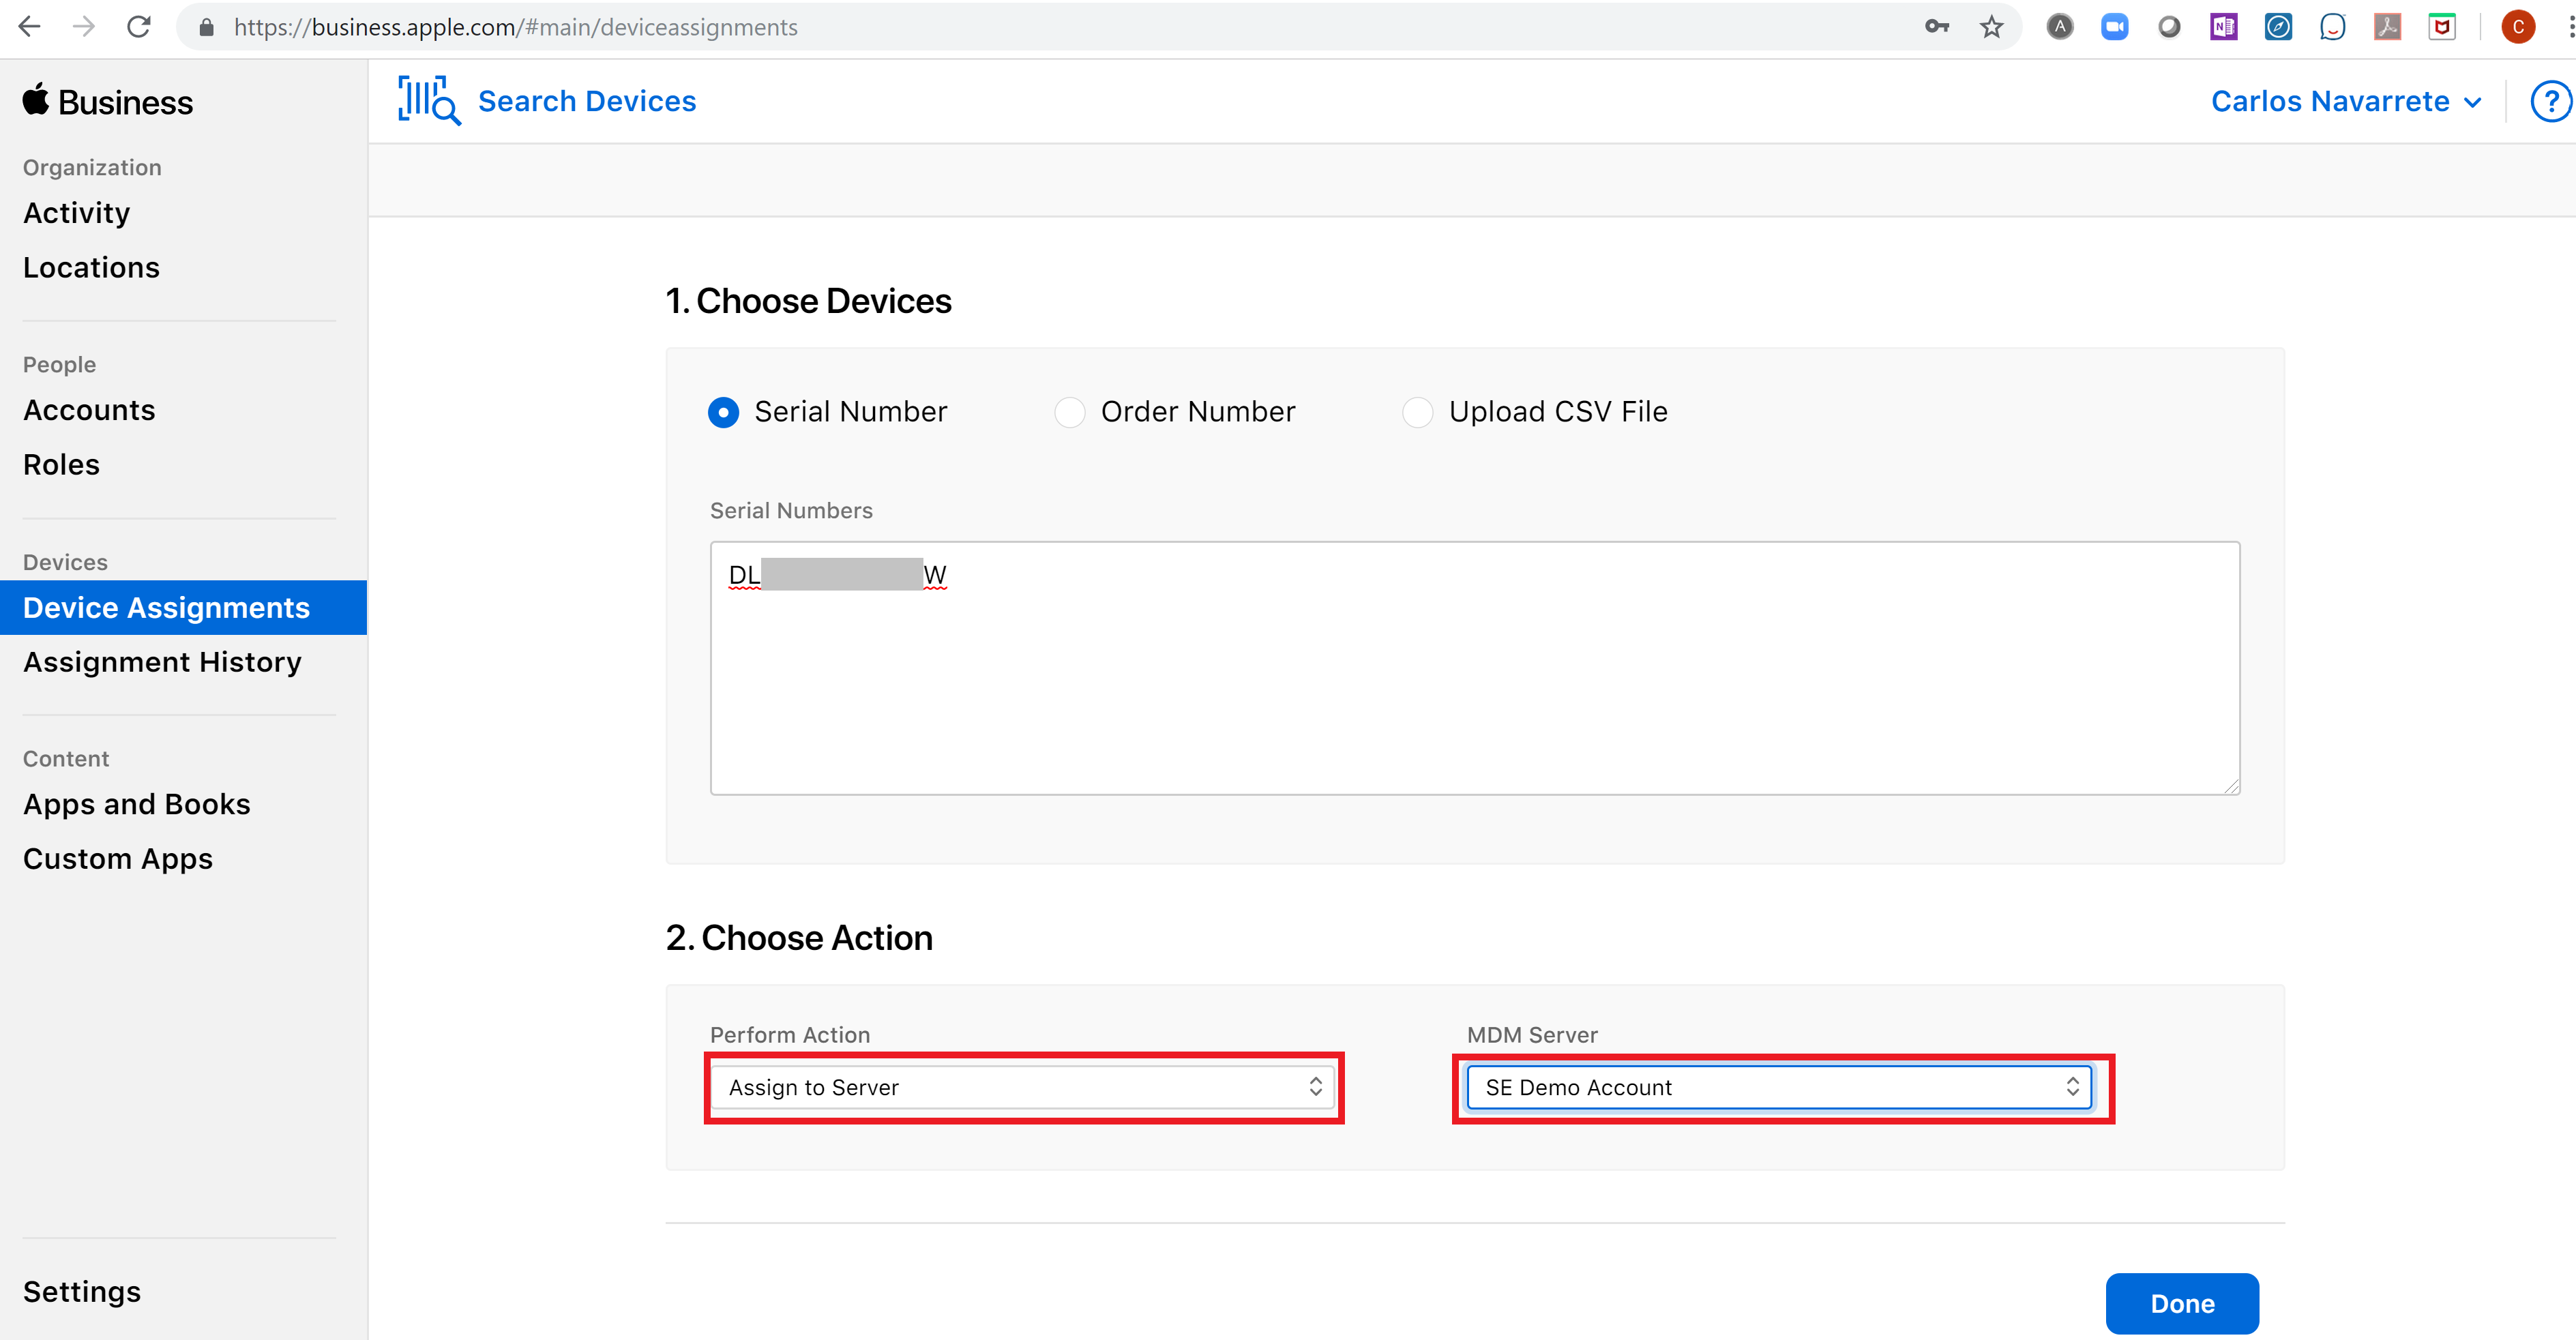Click the Done button

click(x=2182, y=1304)
